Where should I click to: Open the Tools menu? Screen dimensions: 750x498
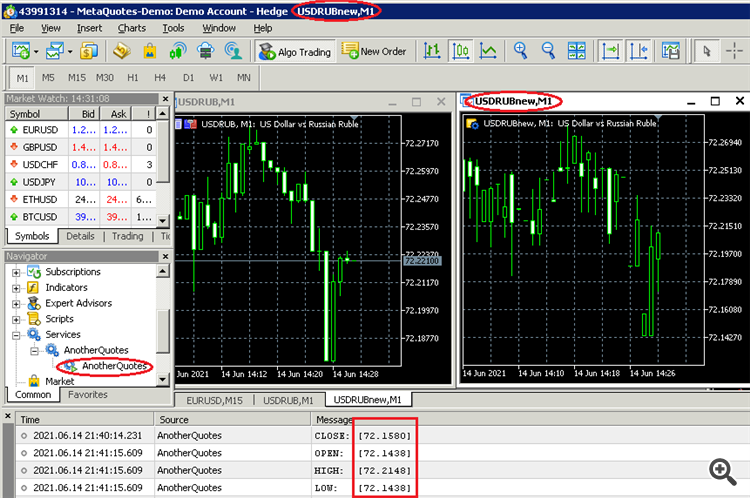click(x=173, y=28)
